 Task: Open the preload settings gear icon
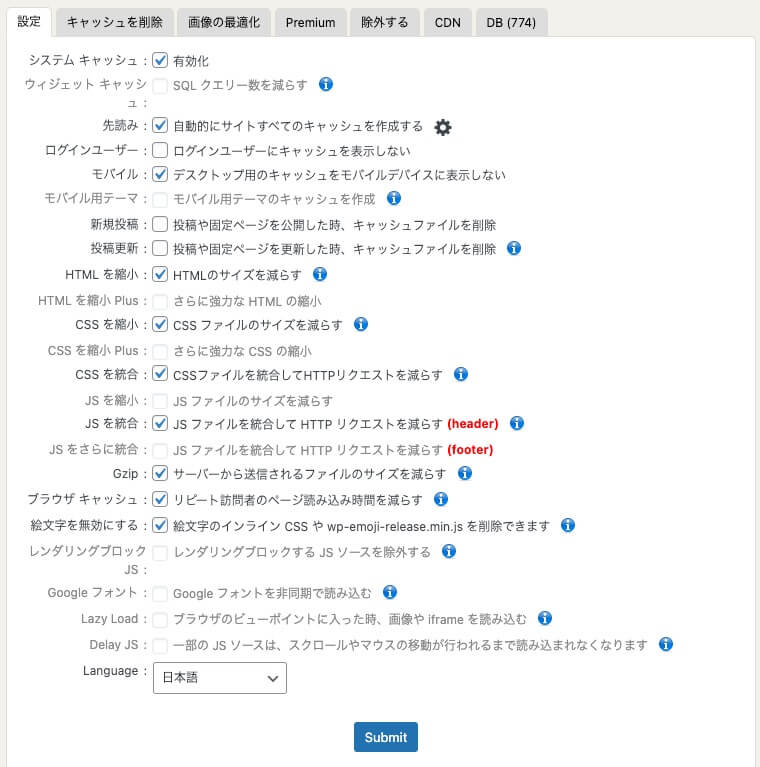coord(443,127)
